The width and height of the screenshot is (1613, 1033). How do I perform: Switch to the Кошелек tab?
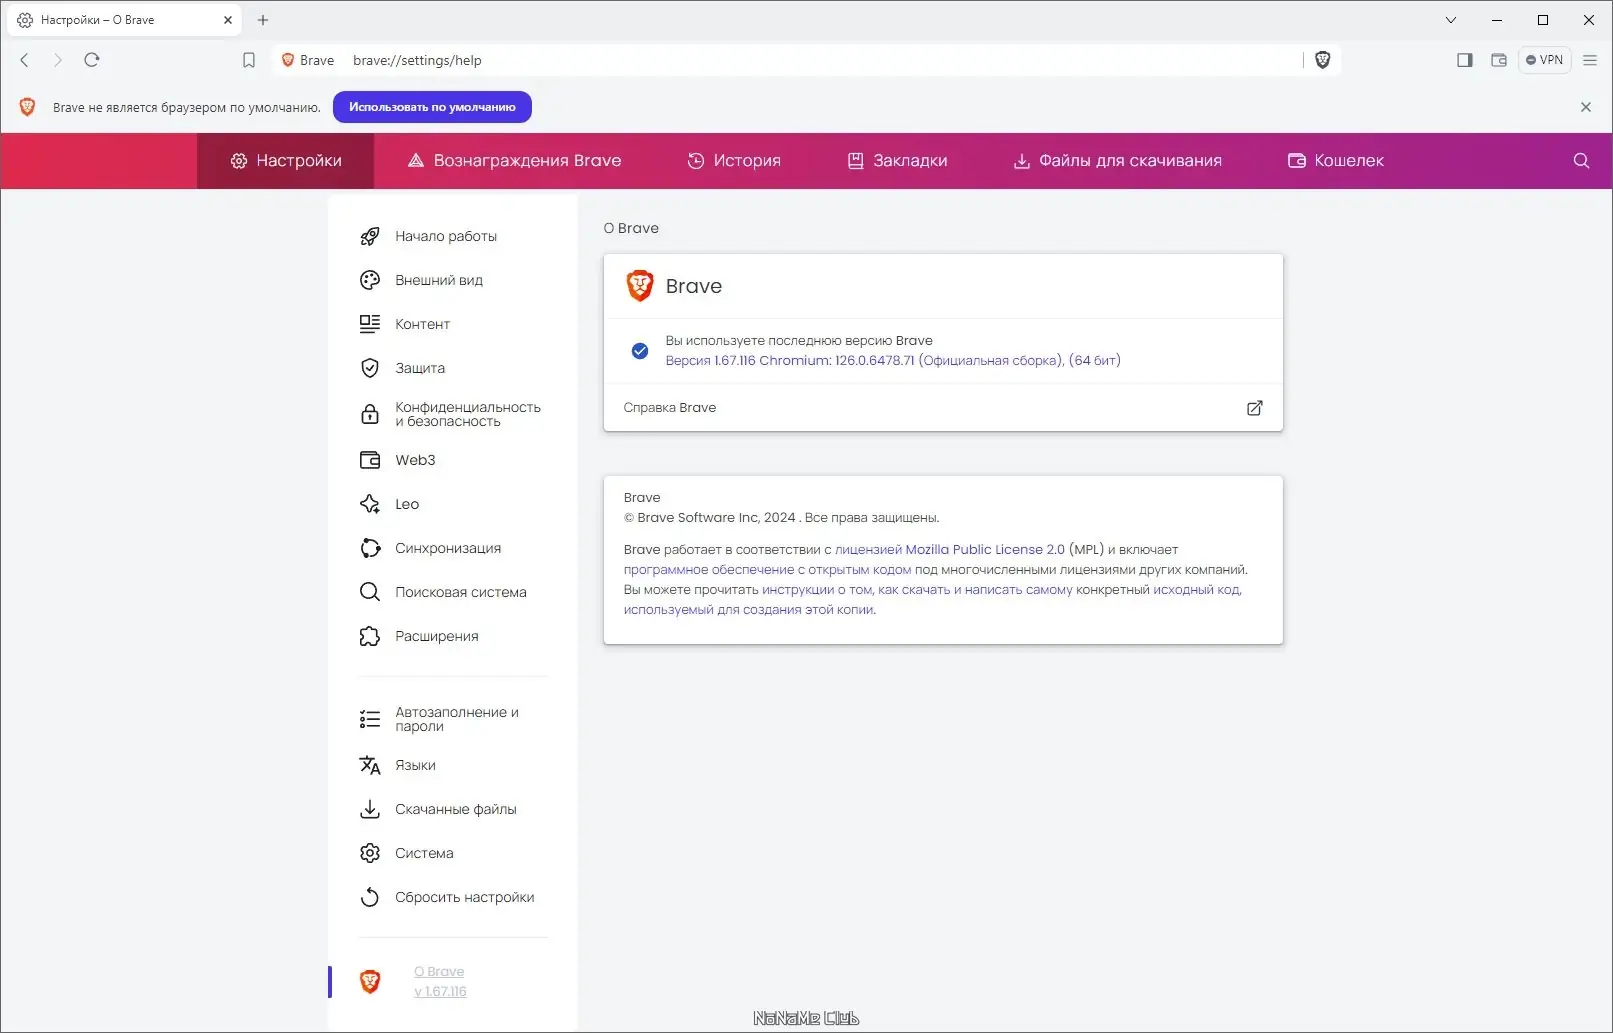(1336, 161)
